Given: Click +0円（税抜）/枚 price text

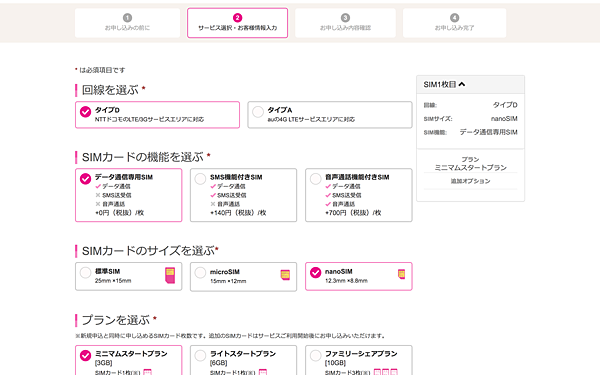Looking at the screenshot, I should [x=119, y=213].
